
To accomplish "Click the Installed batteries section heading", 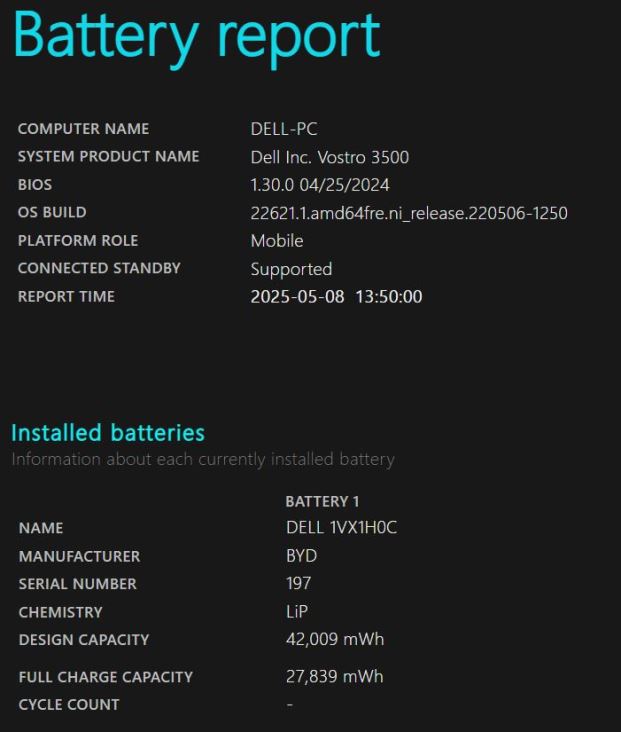I will pyautogui.click(x=108, y=433).
